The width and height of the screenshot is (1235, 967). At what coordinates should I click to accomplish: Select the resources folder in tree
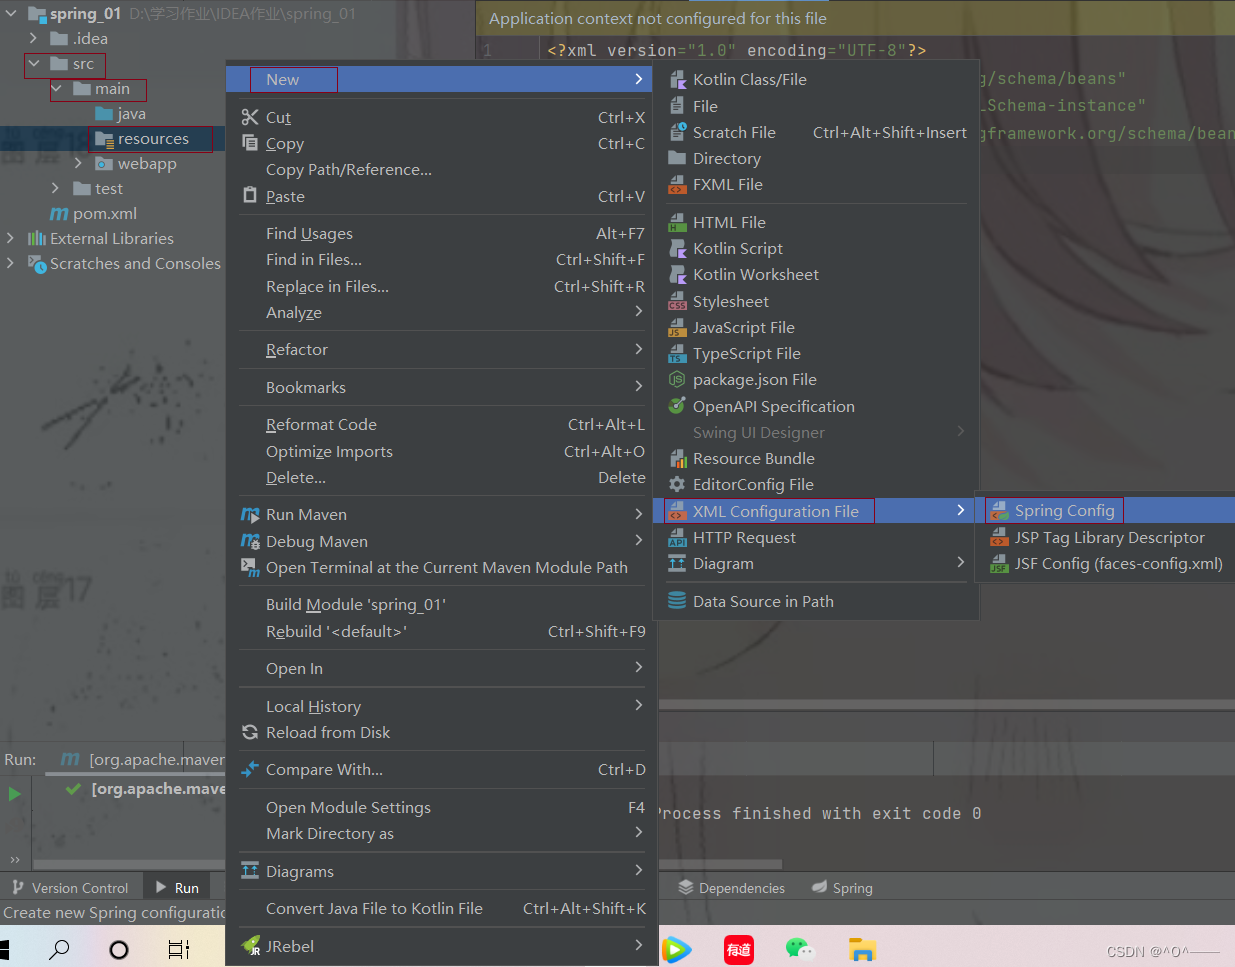[153, 139]
